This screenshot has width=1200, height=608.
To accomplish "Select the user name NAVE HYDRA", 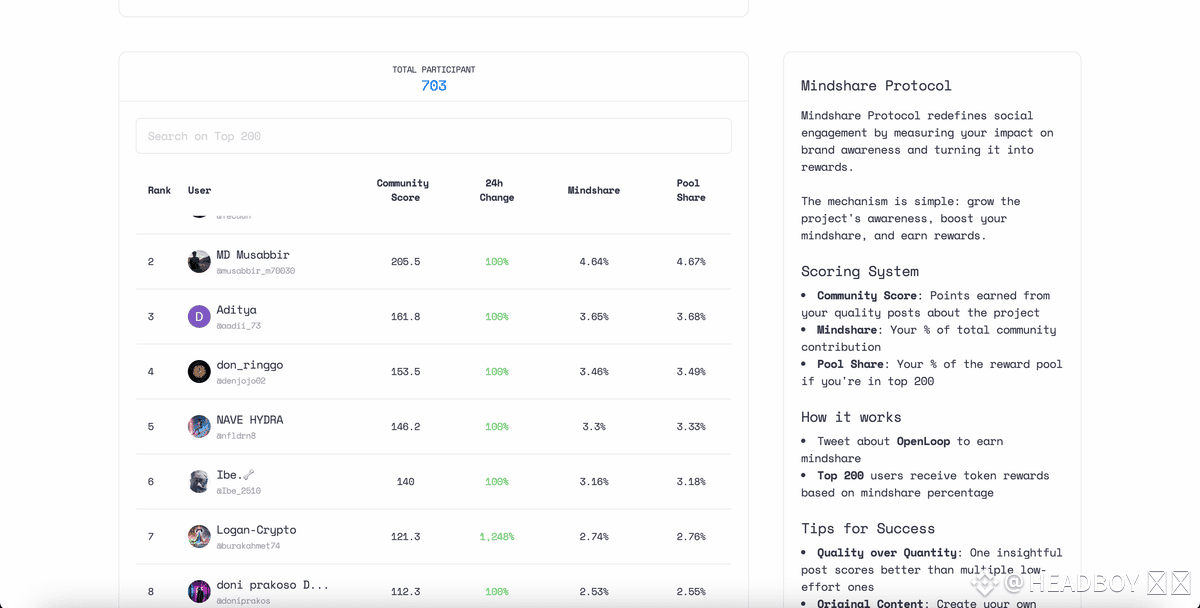I will point(250,420).
